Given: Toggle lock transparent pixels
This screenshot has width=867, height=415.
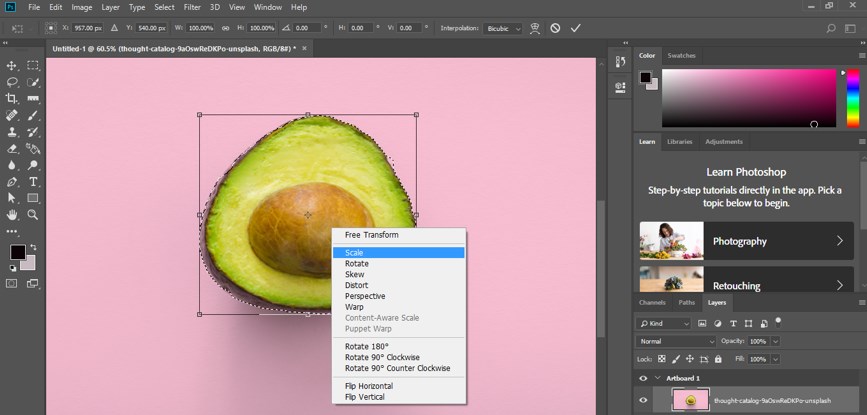Looking at the screenshot, I should point(662,359).
